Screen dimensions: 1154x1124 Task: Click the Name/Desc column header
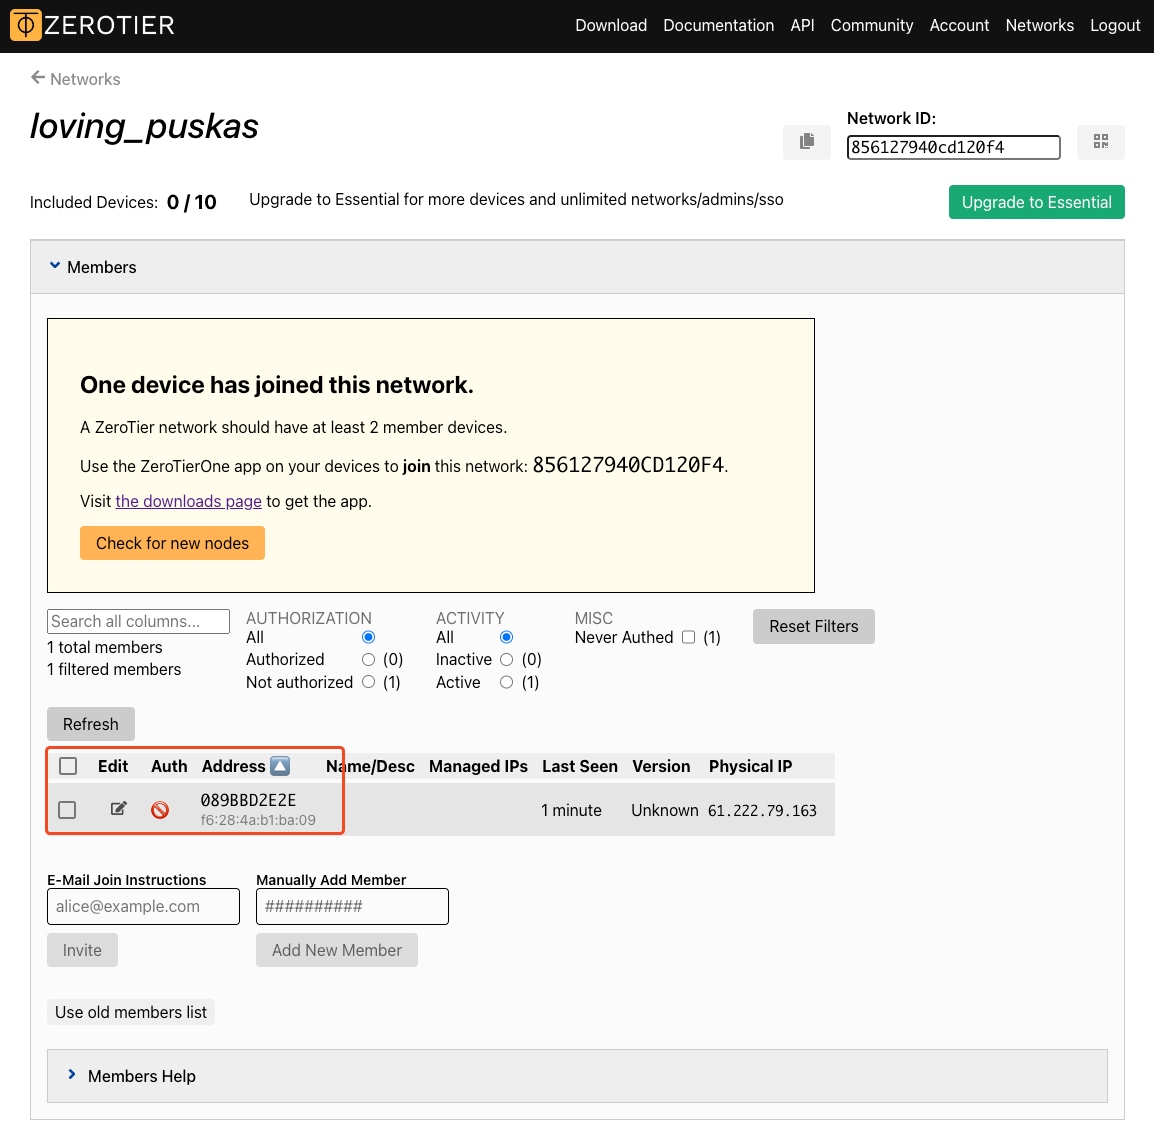click(x=370, y=766)
